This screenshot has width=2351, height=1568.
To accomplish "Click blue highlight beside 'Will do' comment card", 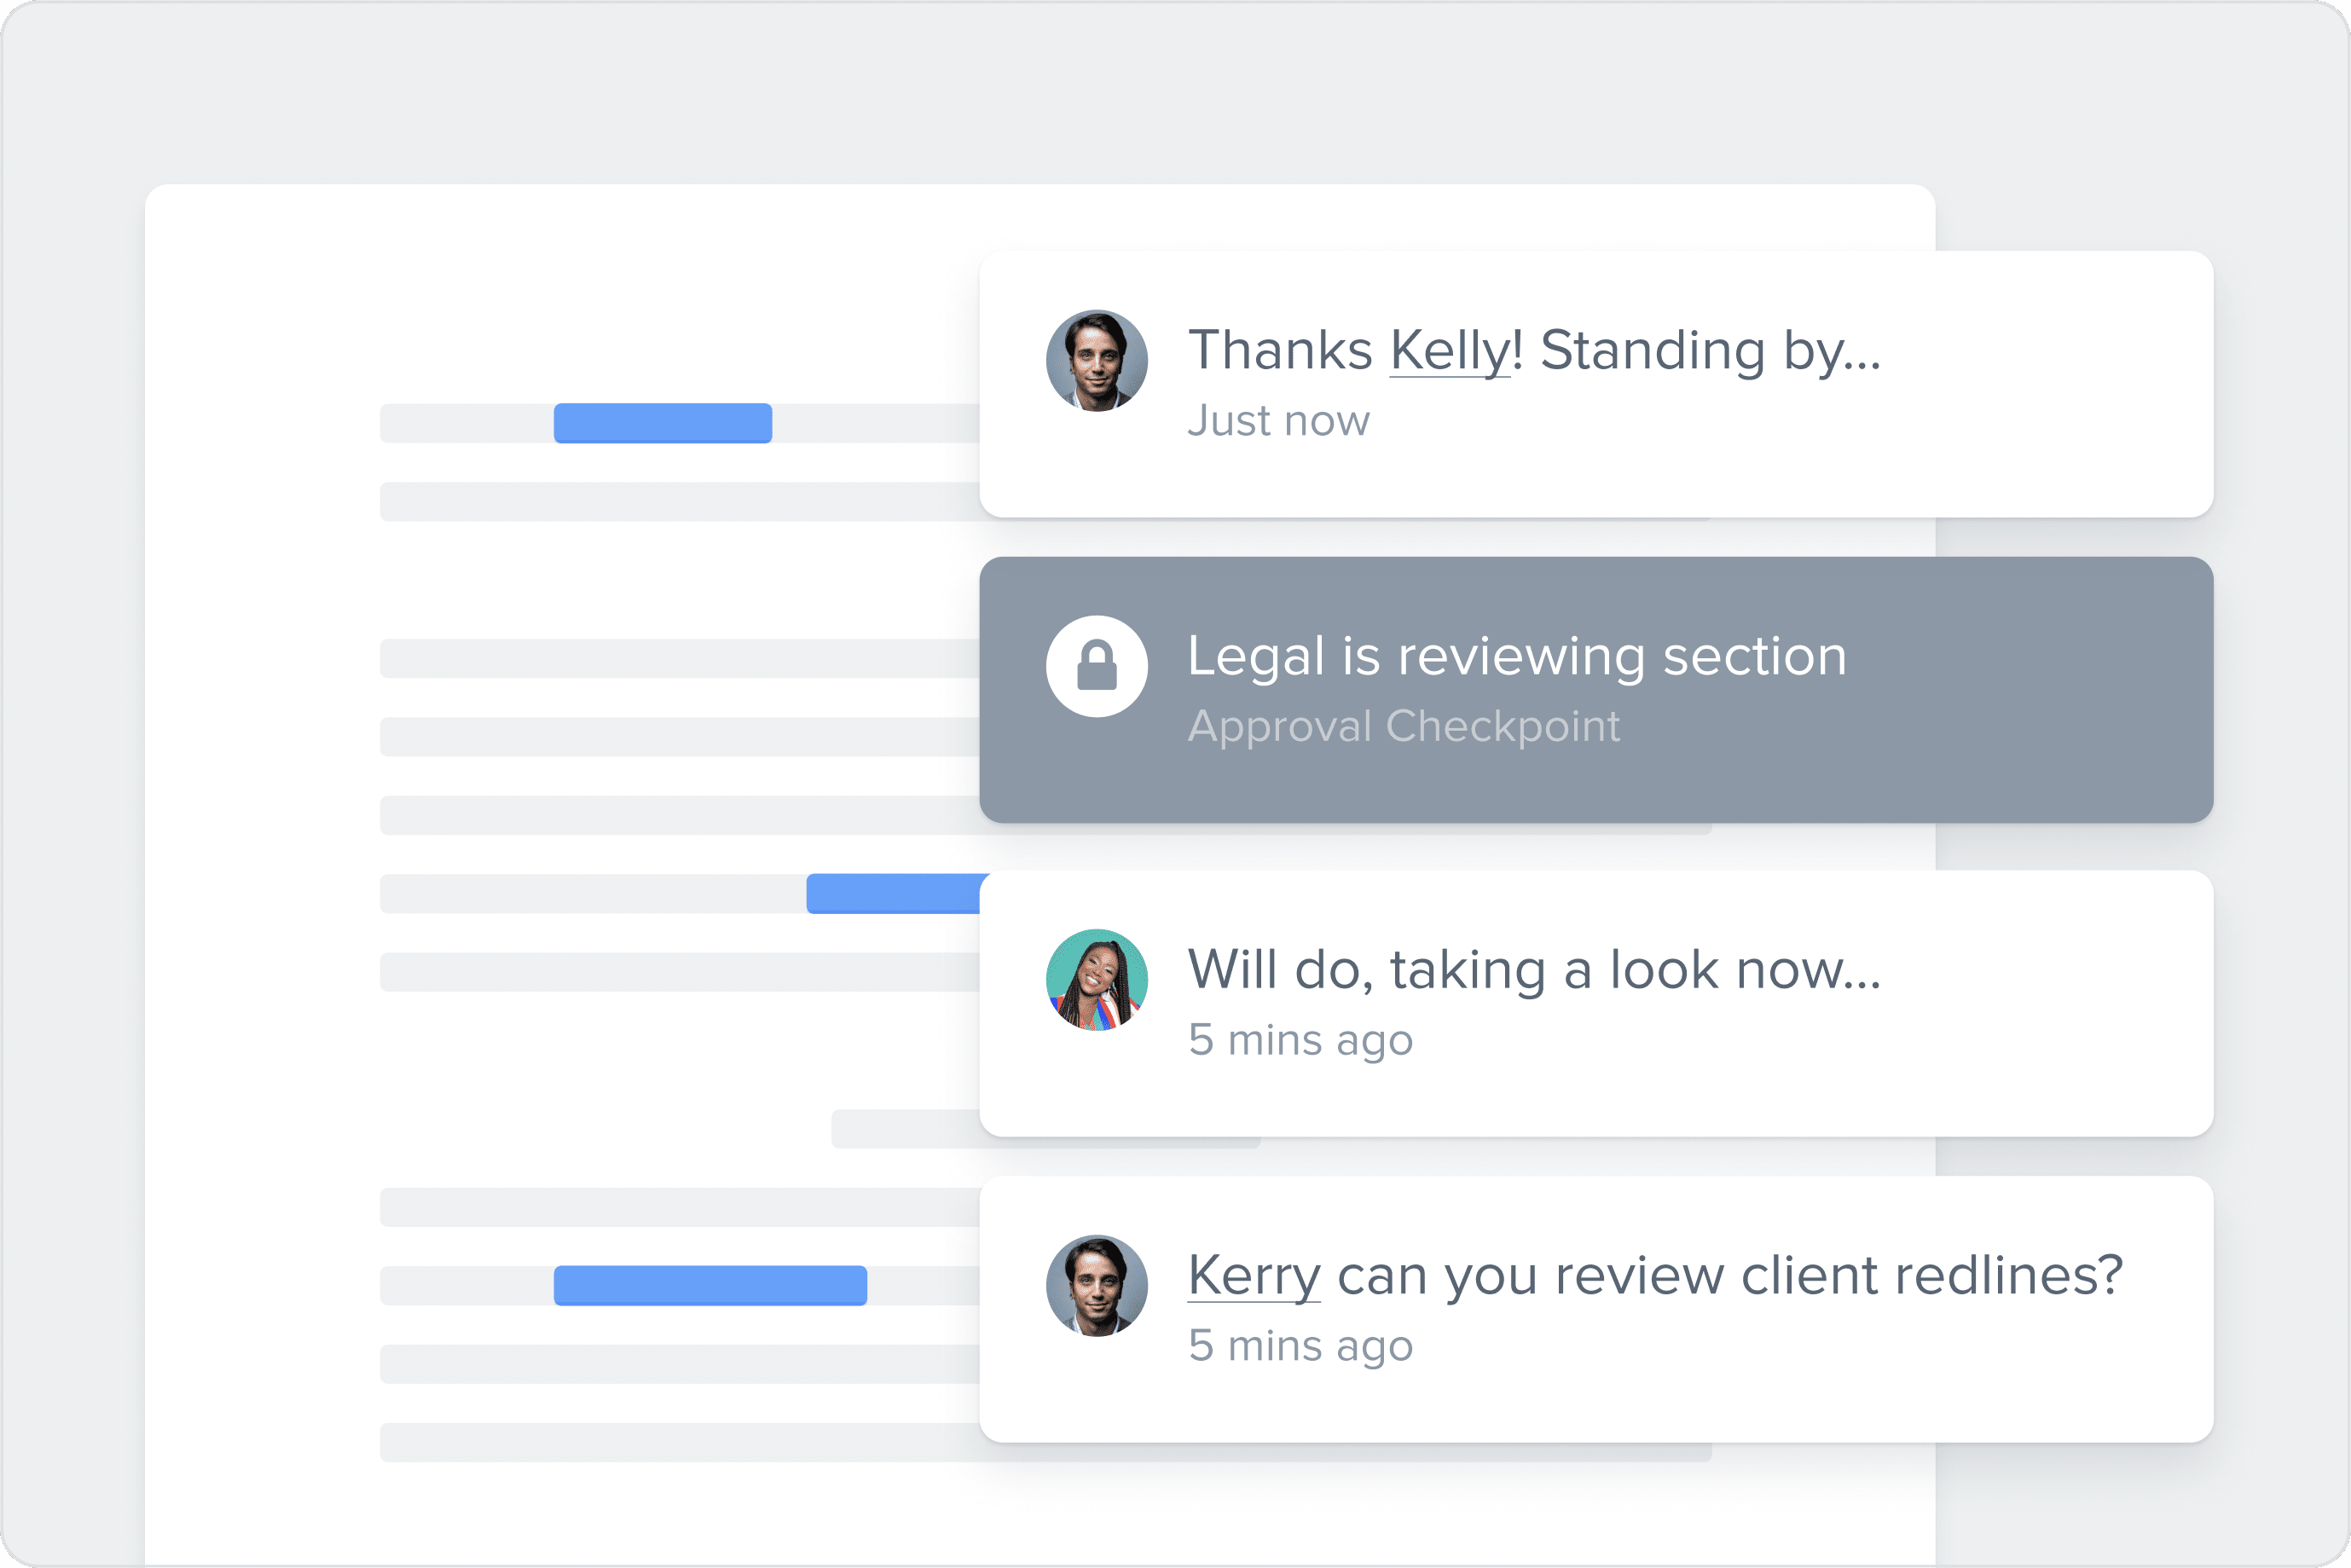I will [897, 894].
